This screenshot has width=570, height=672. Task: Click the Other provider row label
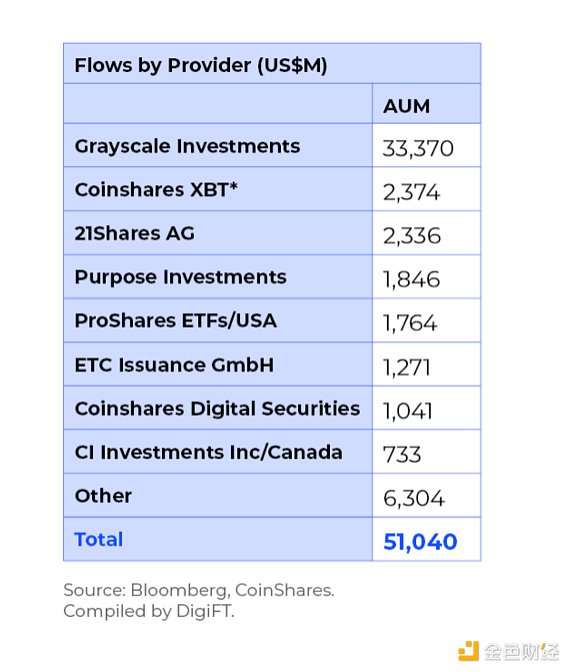[x=103, y=496]
